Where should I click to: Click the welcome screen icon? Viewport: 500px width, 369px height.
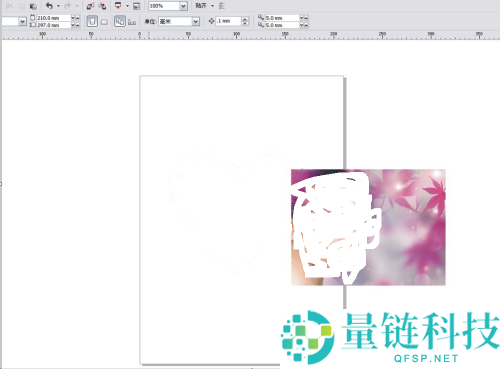point(136,6)
